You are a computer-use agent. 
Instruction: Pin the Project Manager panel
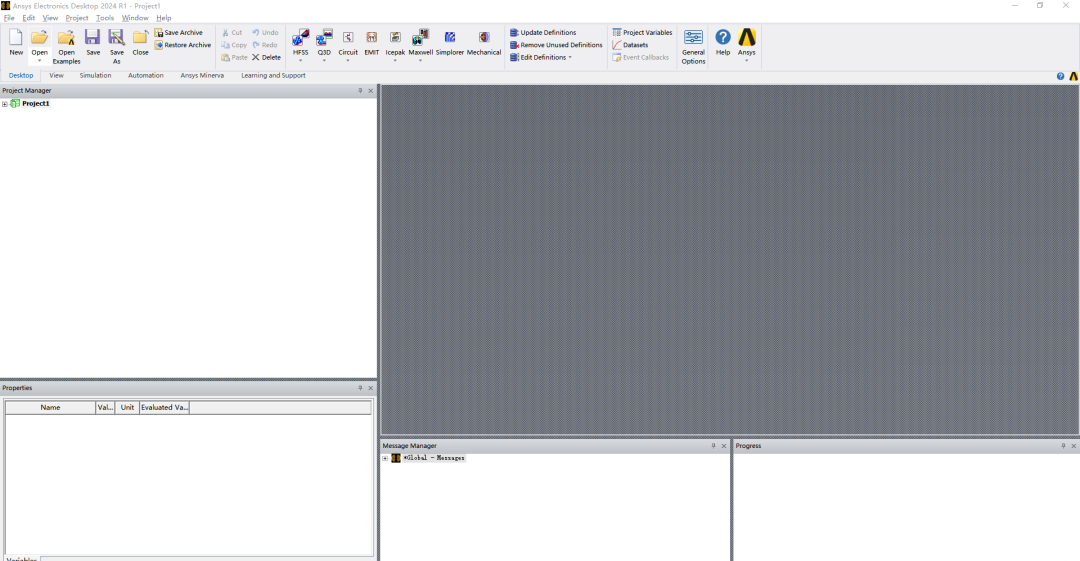pos(360,90)
